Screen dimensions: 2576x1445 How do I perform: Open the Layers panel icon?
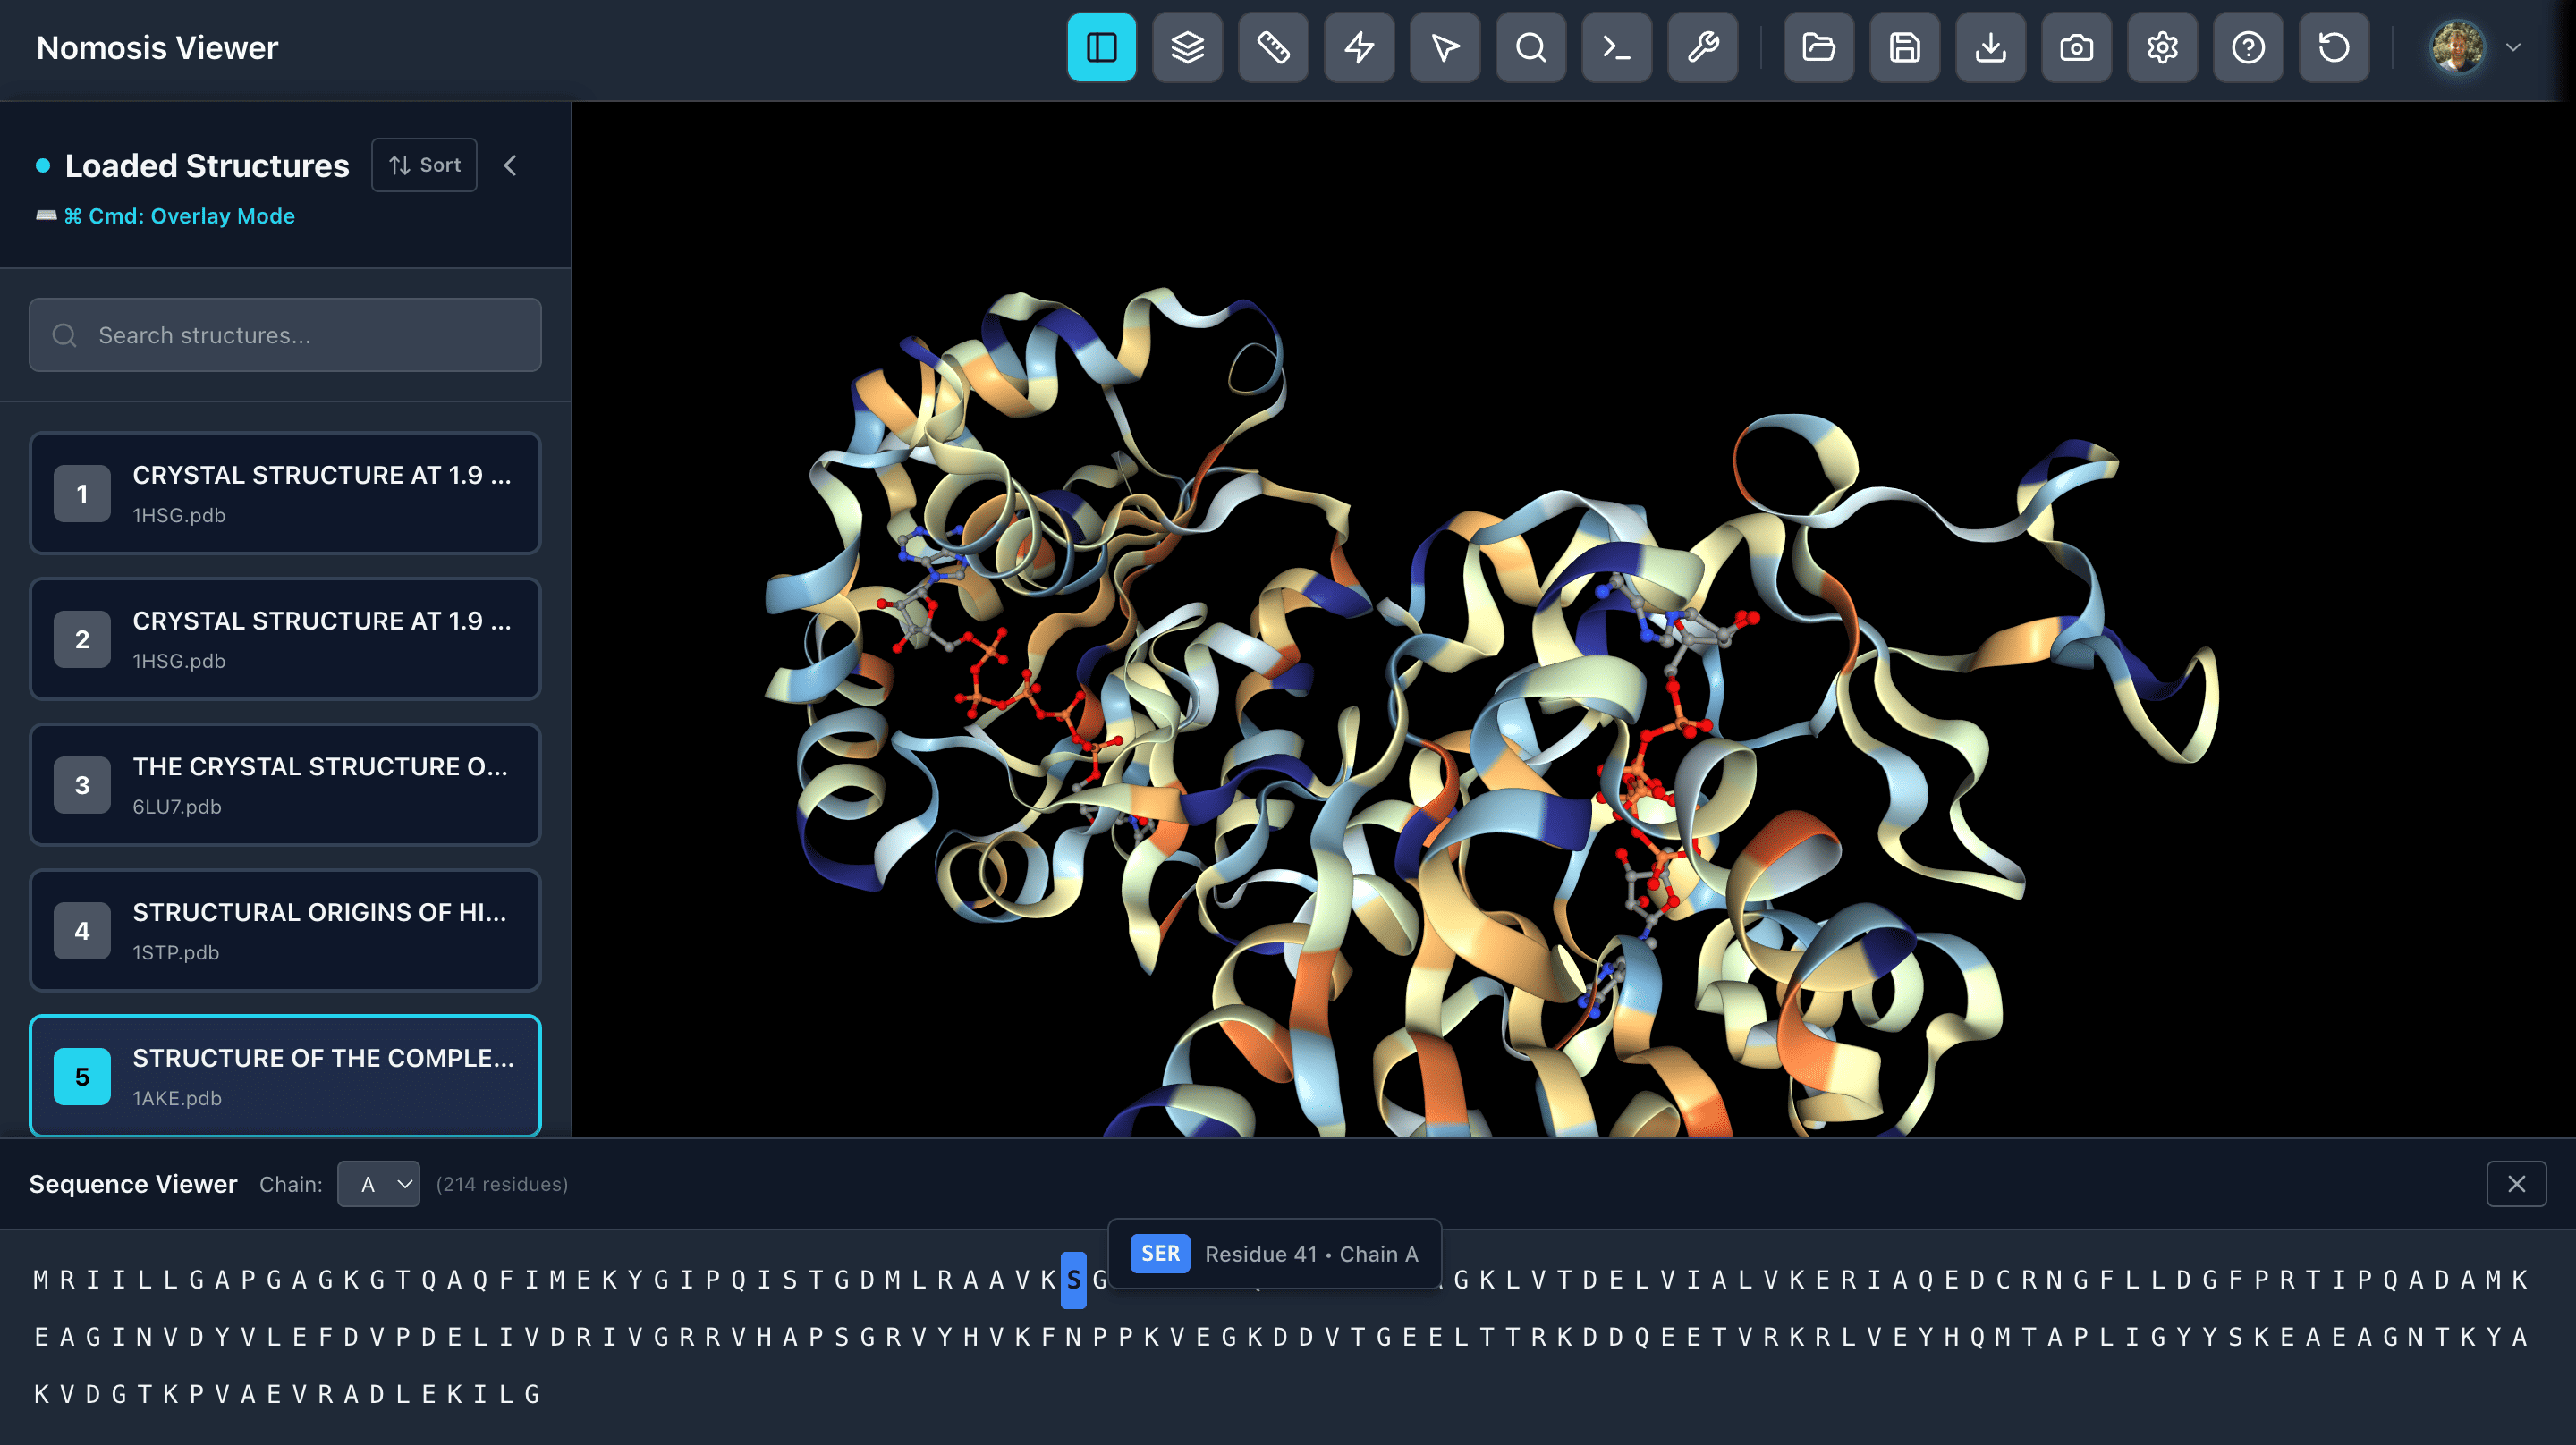pyautogui.click(x=1187, y=47)
